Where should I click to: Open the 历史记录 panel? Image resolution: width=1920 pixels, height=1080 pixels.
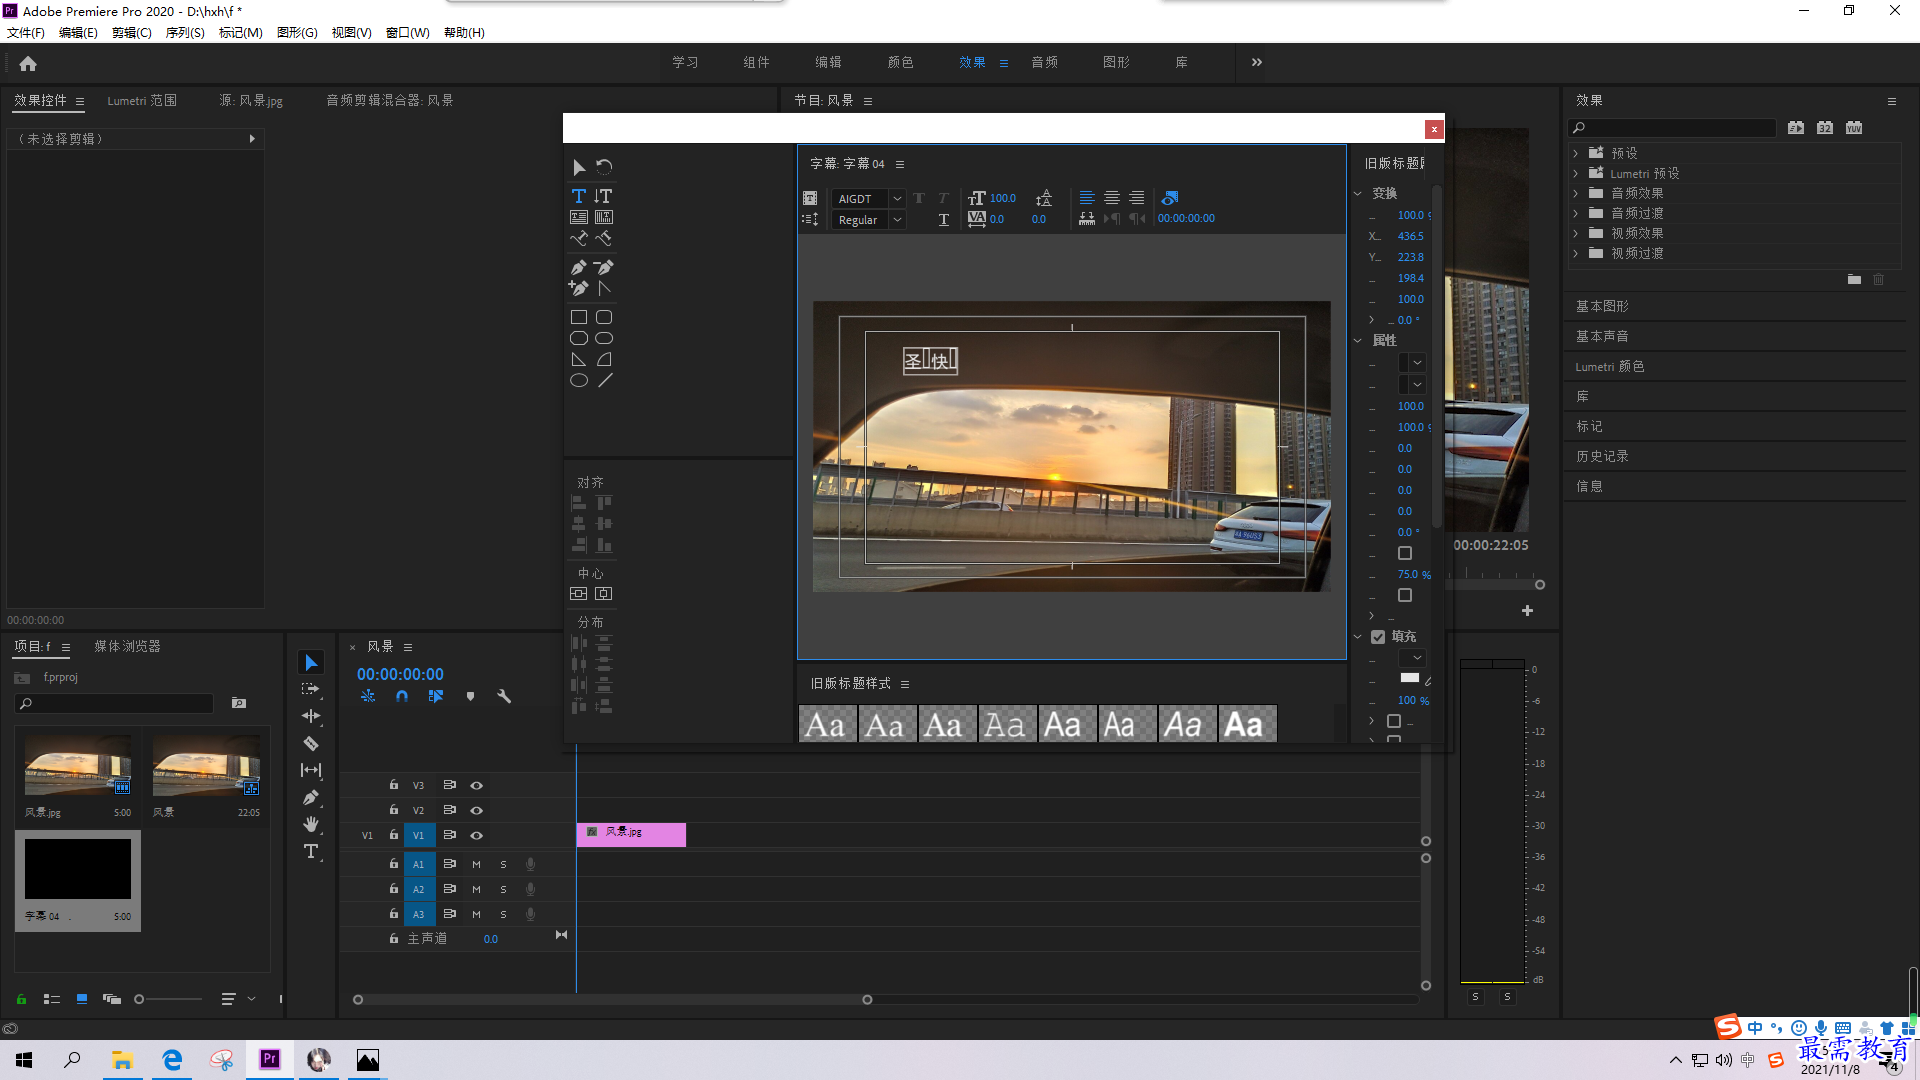(x=1602, y=456)
